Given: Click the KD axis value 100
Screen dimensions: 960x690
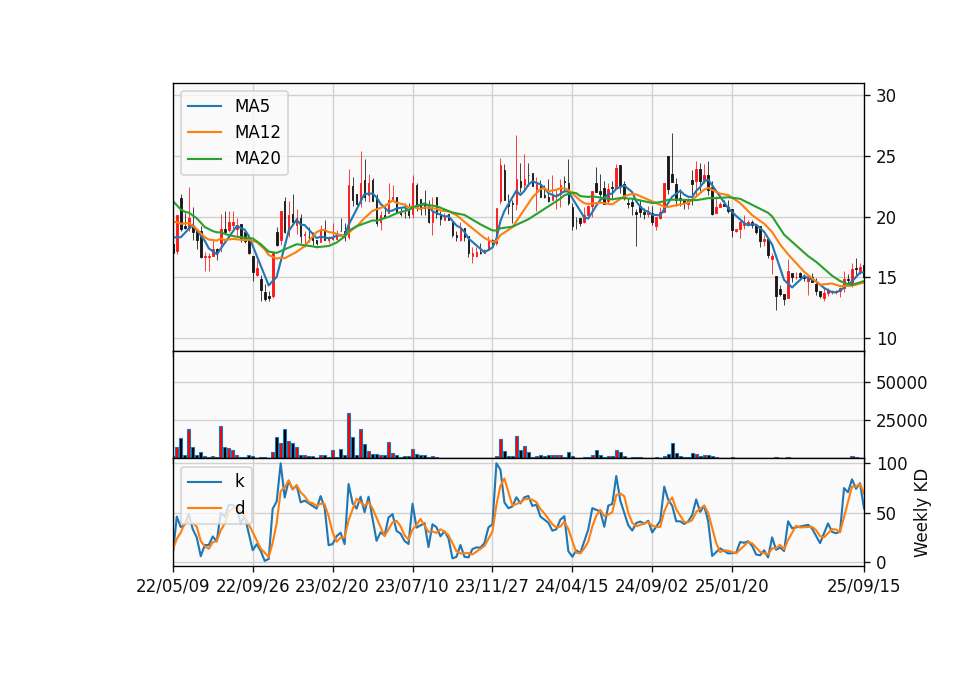Looking at the screenshot, I should (x=892, y=464).
